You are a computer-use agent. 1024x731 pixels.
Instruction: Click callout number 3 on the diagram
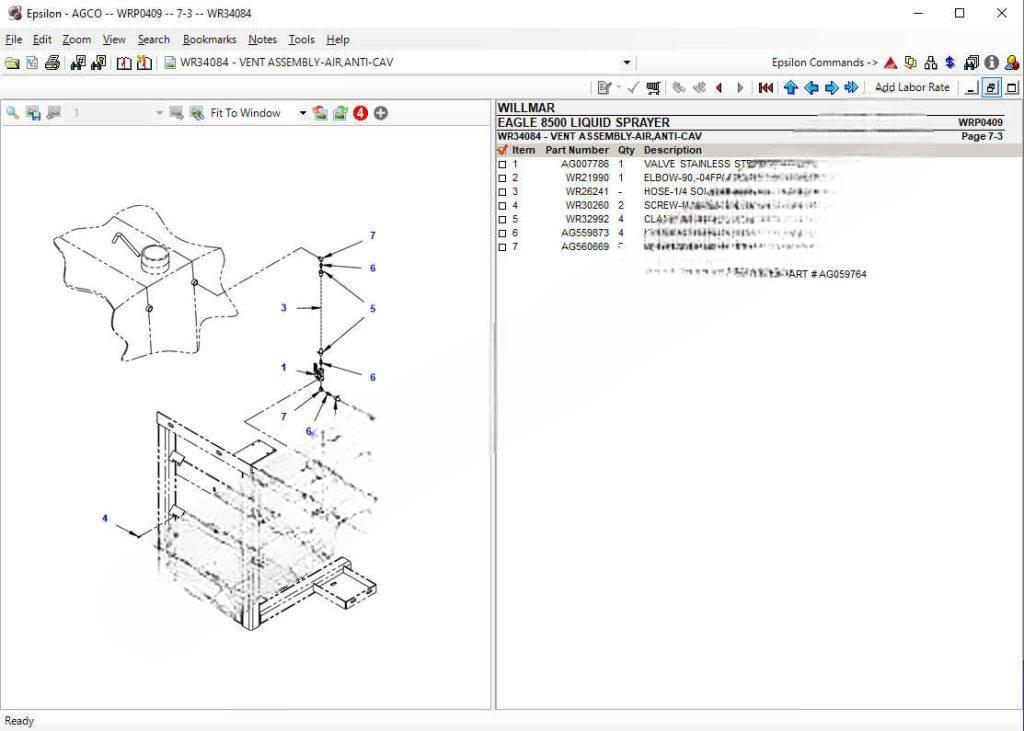(284, 308)
